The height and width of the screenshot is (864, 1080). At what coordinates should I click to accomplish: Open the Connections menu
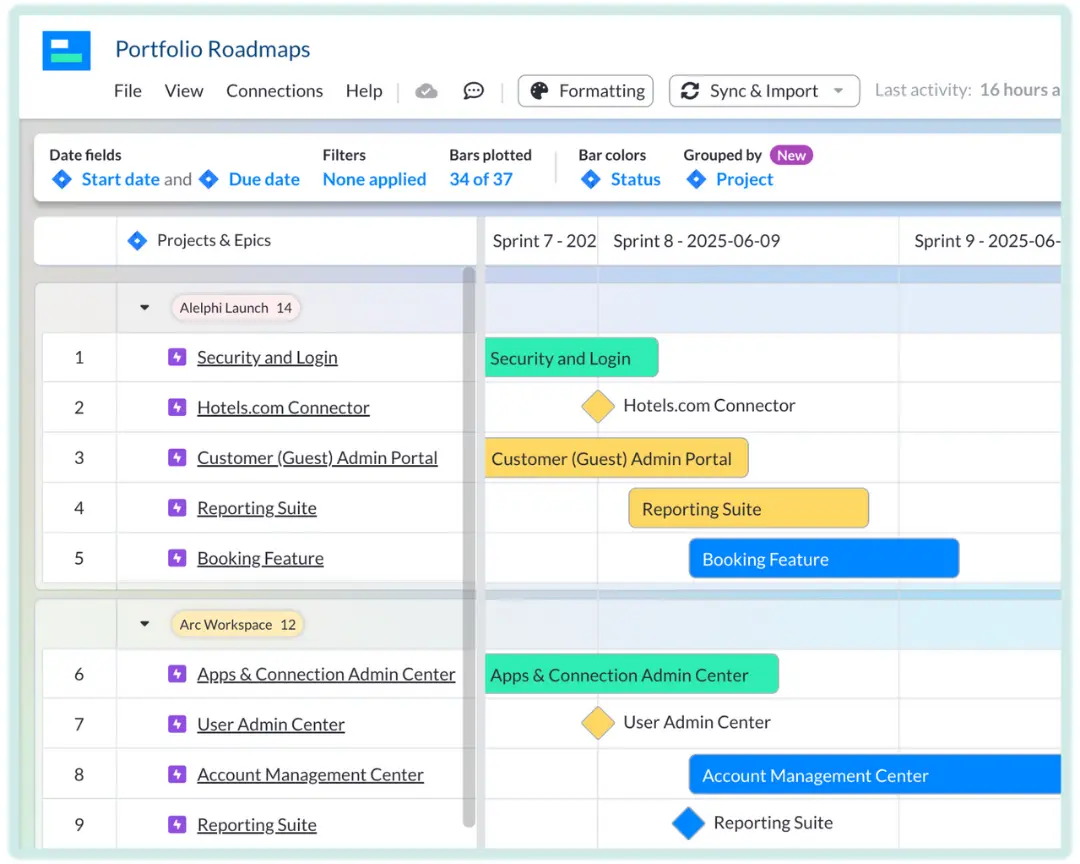coord(274,91)
